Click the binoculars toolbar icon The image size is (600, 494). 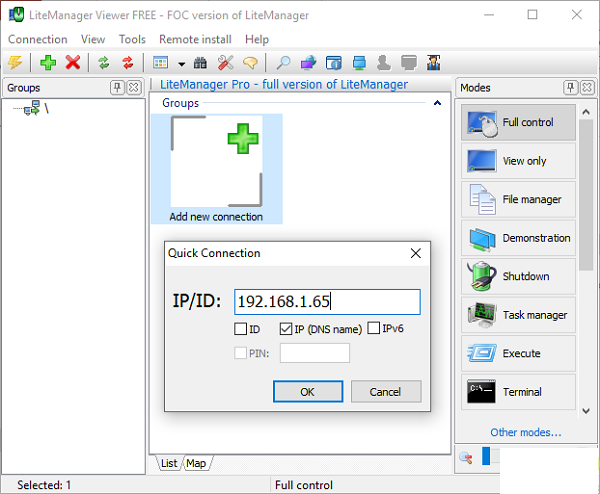pyautogui.click(x=200, y=63)
